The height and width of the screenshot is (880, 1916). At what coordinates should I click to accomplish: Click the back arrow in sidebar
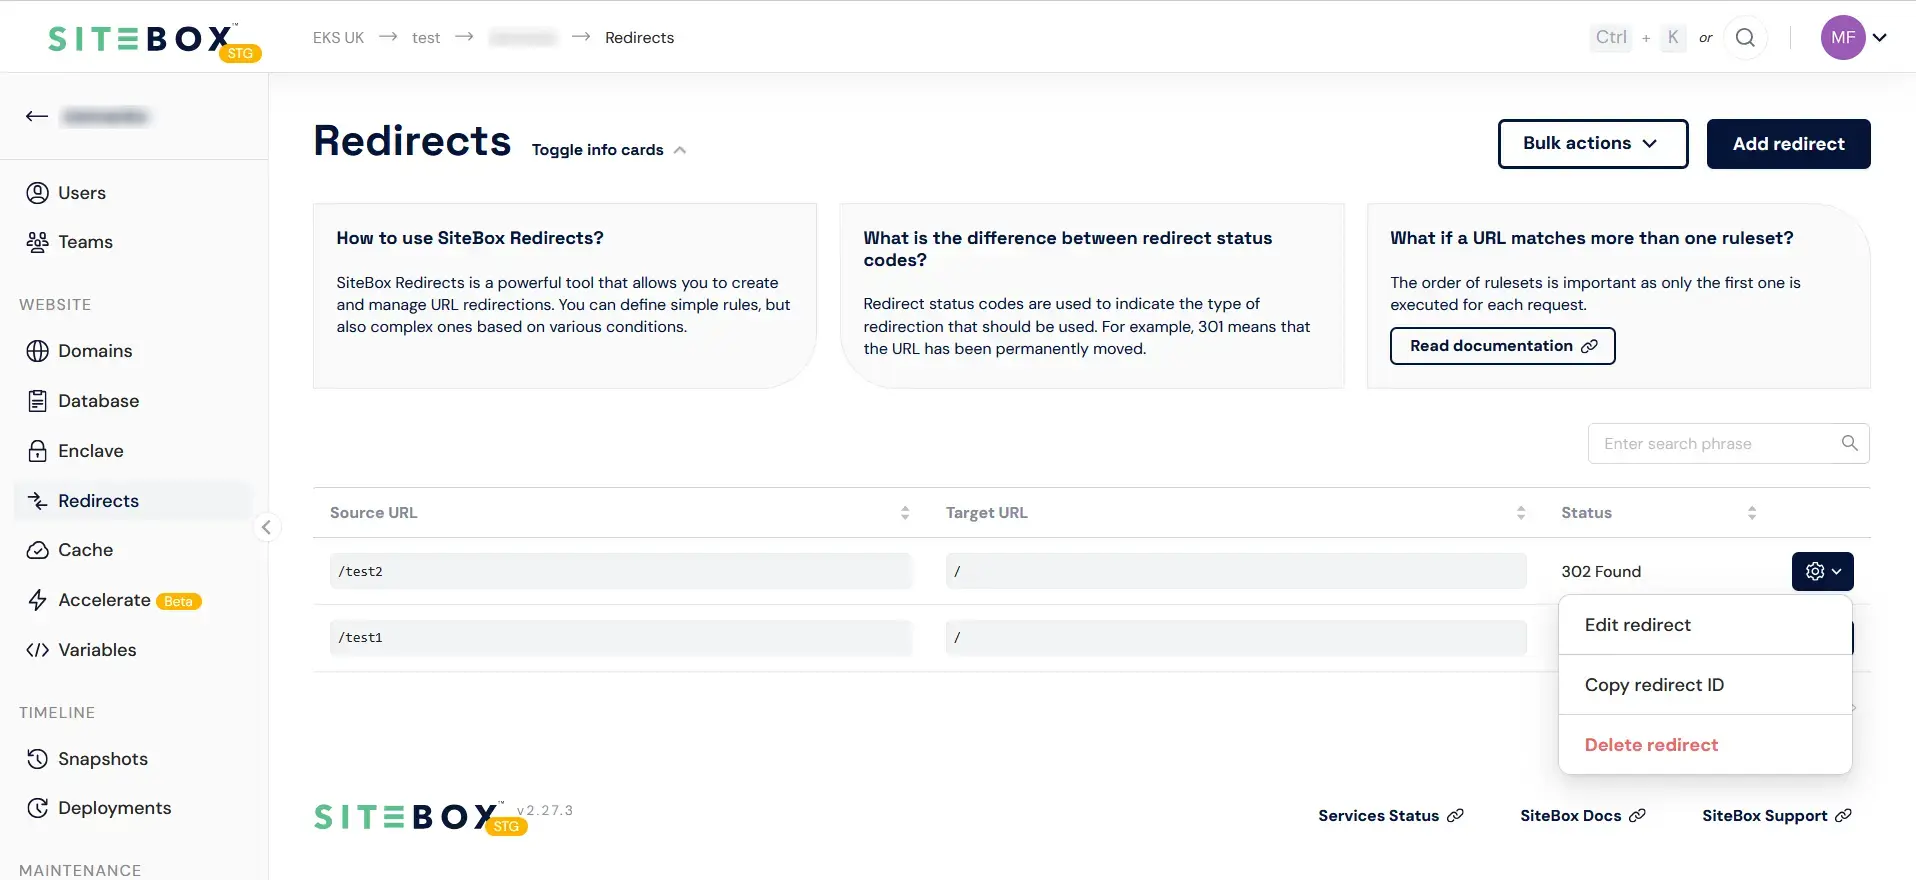[x=37, y=116]
